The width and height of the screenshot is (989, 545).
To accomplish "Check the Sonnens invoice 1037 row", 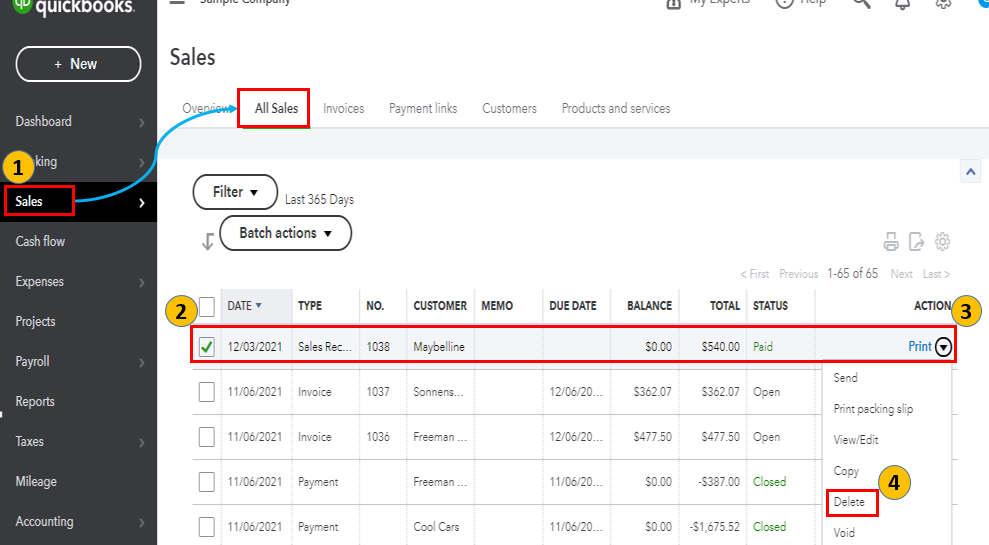I will tap(207, 392).
